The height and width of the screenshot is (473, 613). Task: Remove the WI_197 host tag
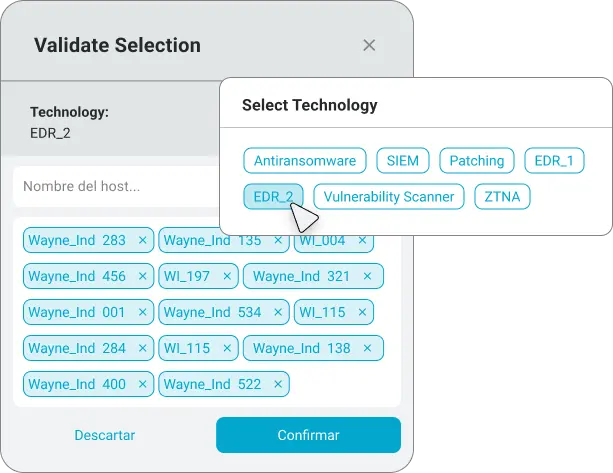pos(227,276)
